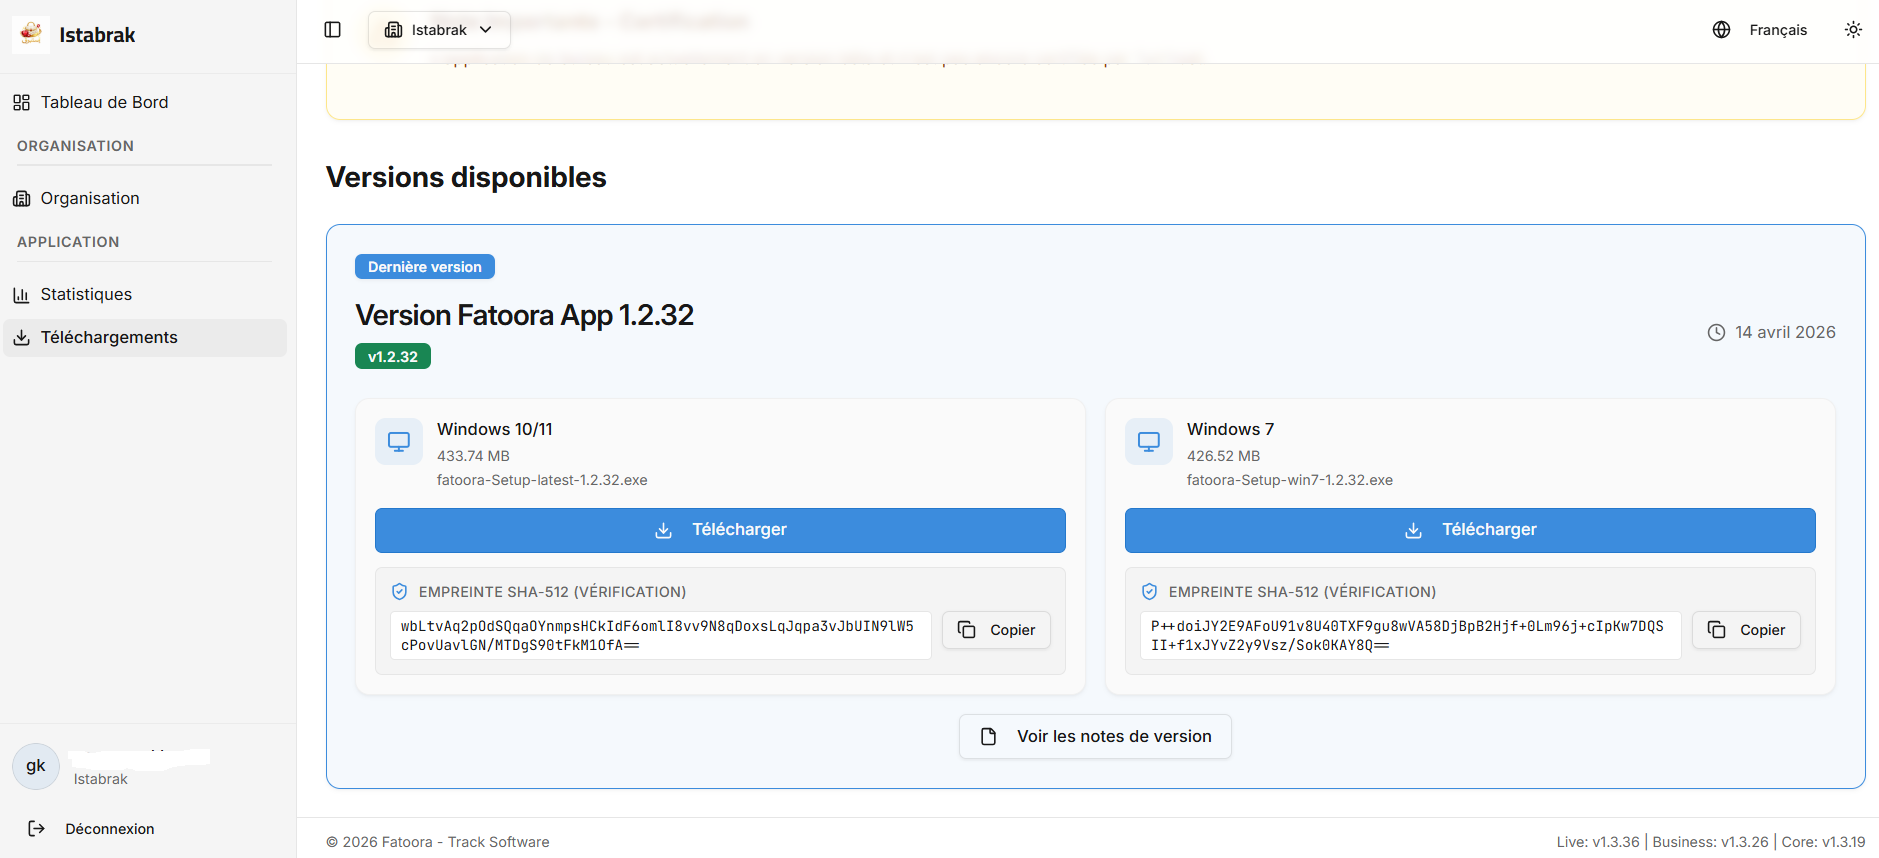The width and height of the screenshot is (1879, 858).
Task: Click the Statistiques chart icon
Action: pos(21,295)
